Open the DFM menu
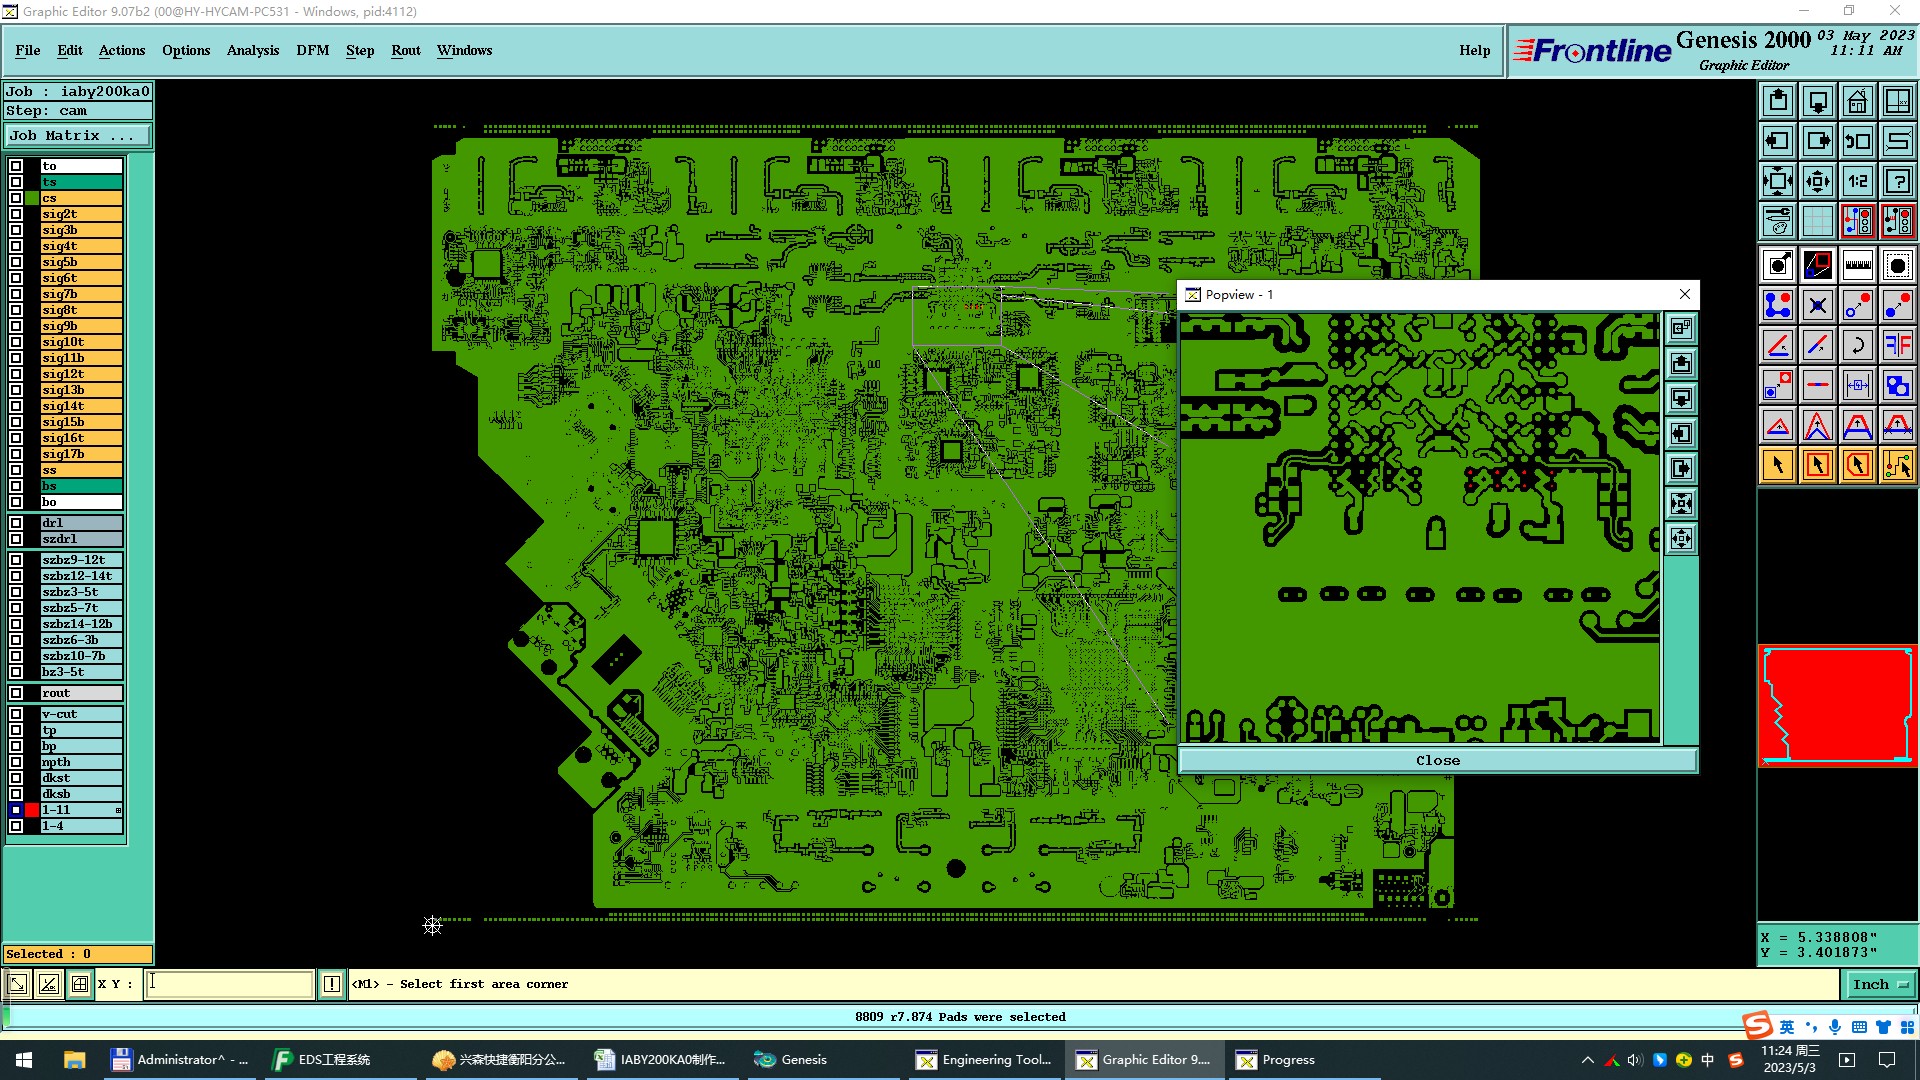Image resolution: width=1920 pixels, height=1080 pixels. (312, 50)
